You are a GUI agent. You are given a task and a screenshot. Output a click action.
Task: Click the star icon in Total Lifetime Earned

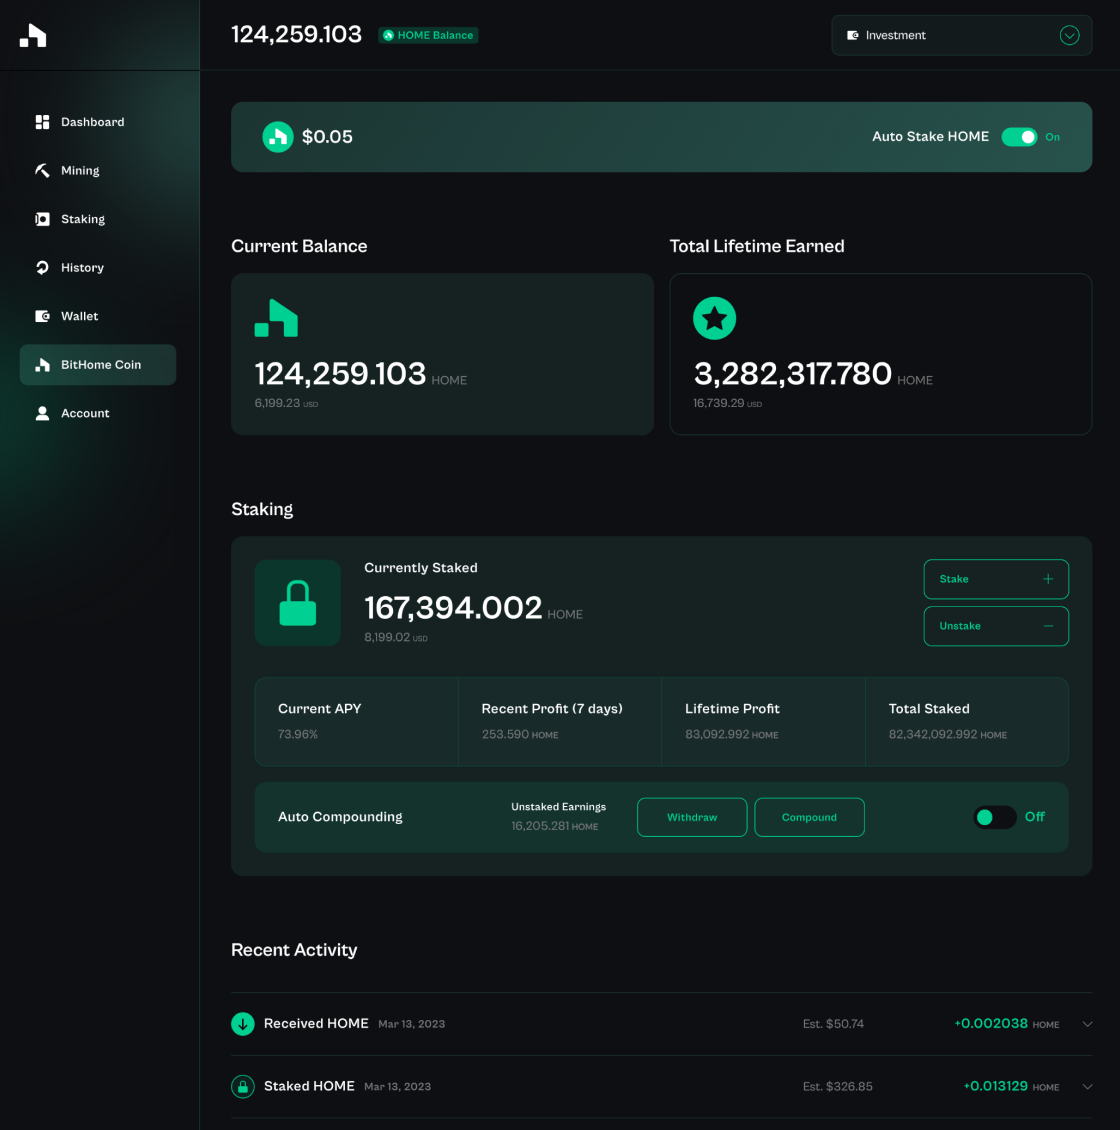(714, 319)
